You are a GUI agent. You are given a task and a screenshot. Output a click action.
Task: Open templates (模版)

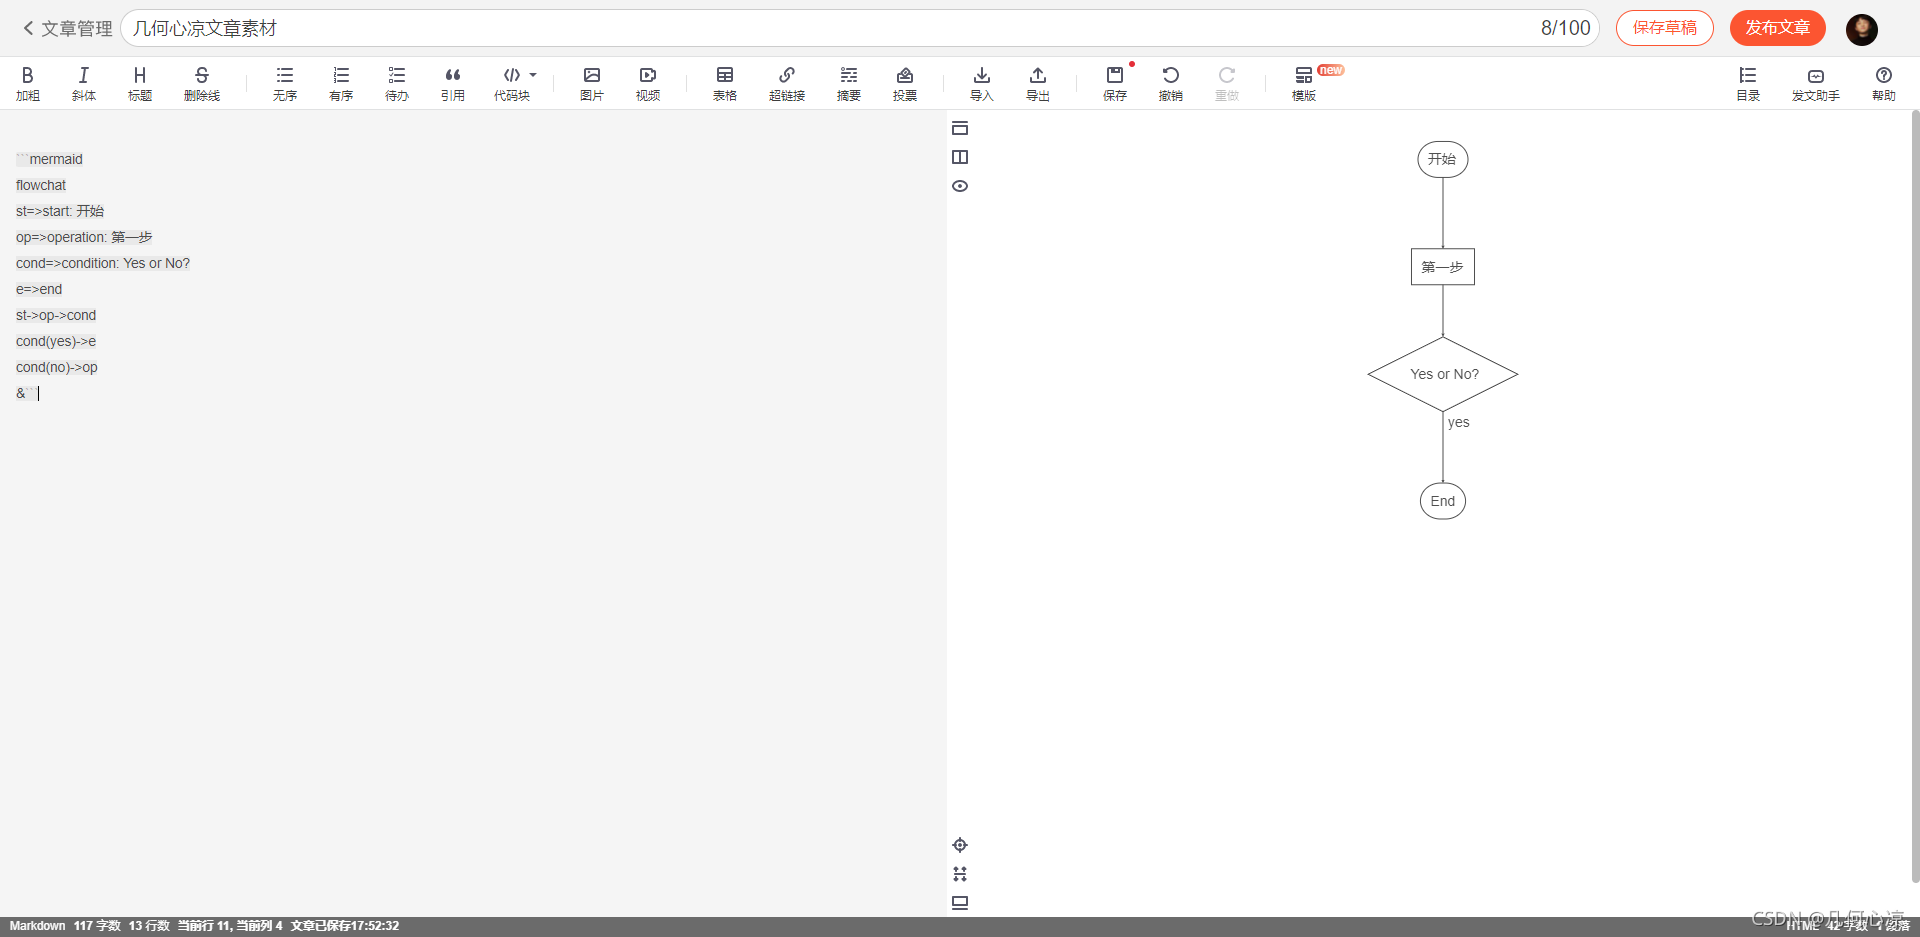coord(1304,83)
